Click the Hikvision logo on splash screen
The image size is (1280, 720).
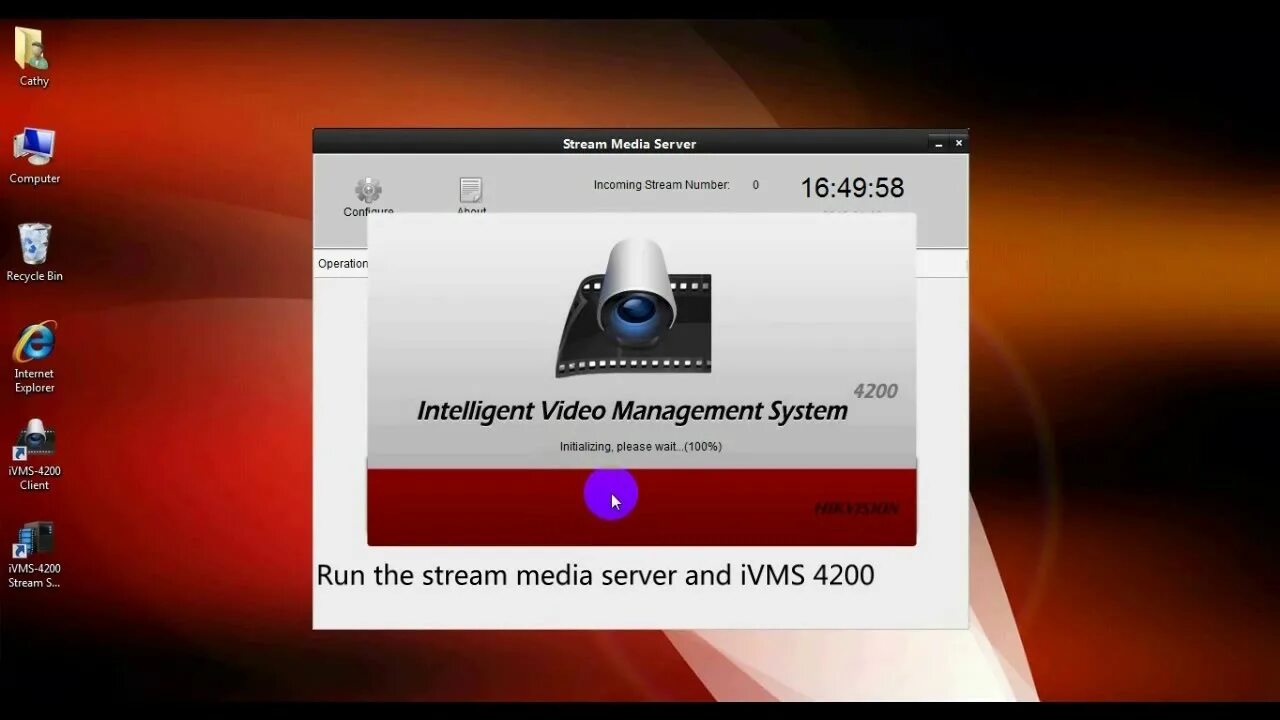pos(856,508)
